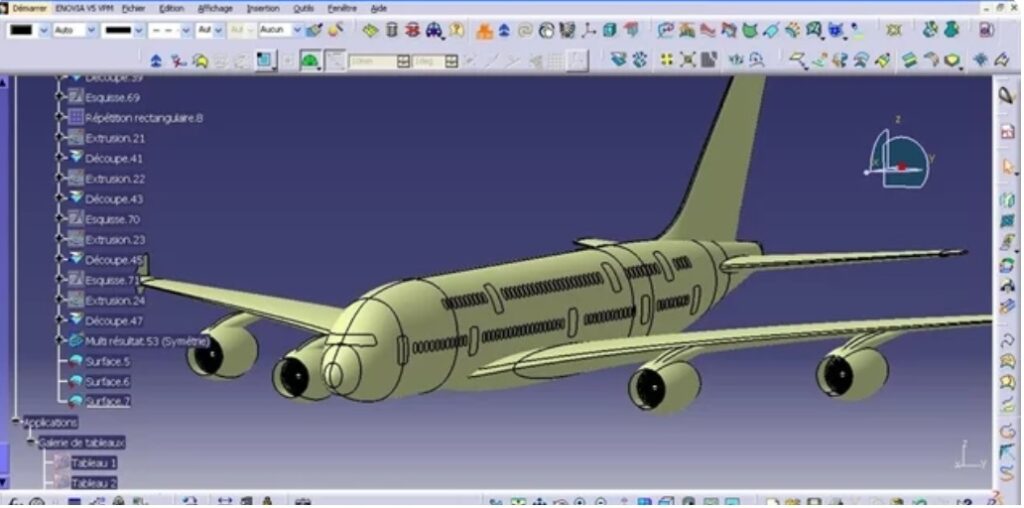Toggle the sketch grid display icon
1024x508 pixels.
[x=335, y=61]
